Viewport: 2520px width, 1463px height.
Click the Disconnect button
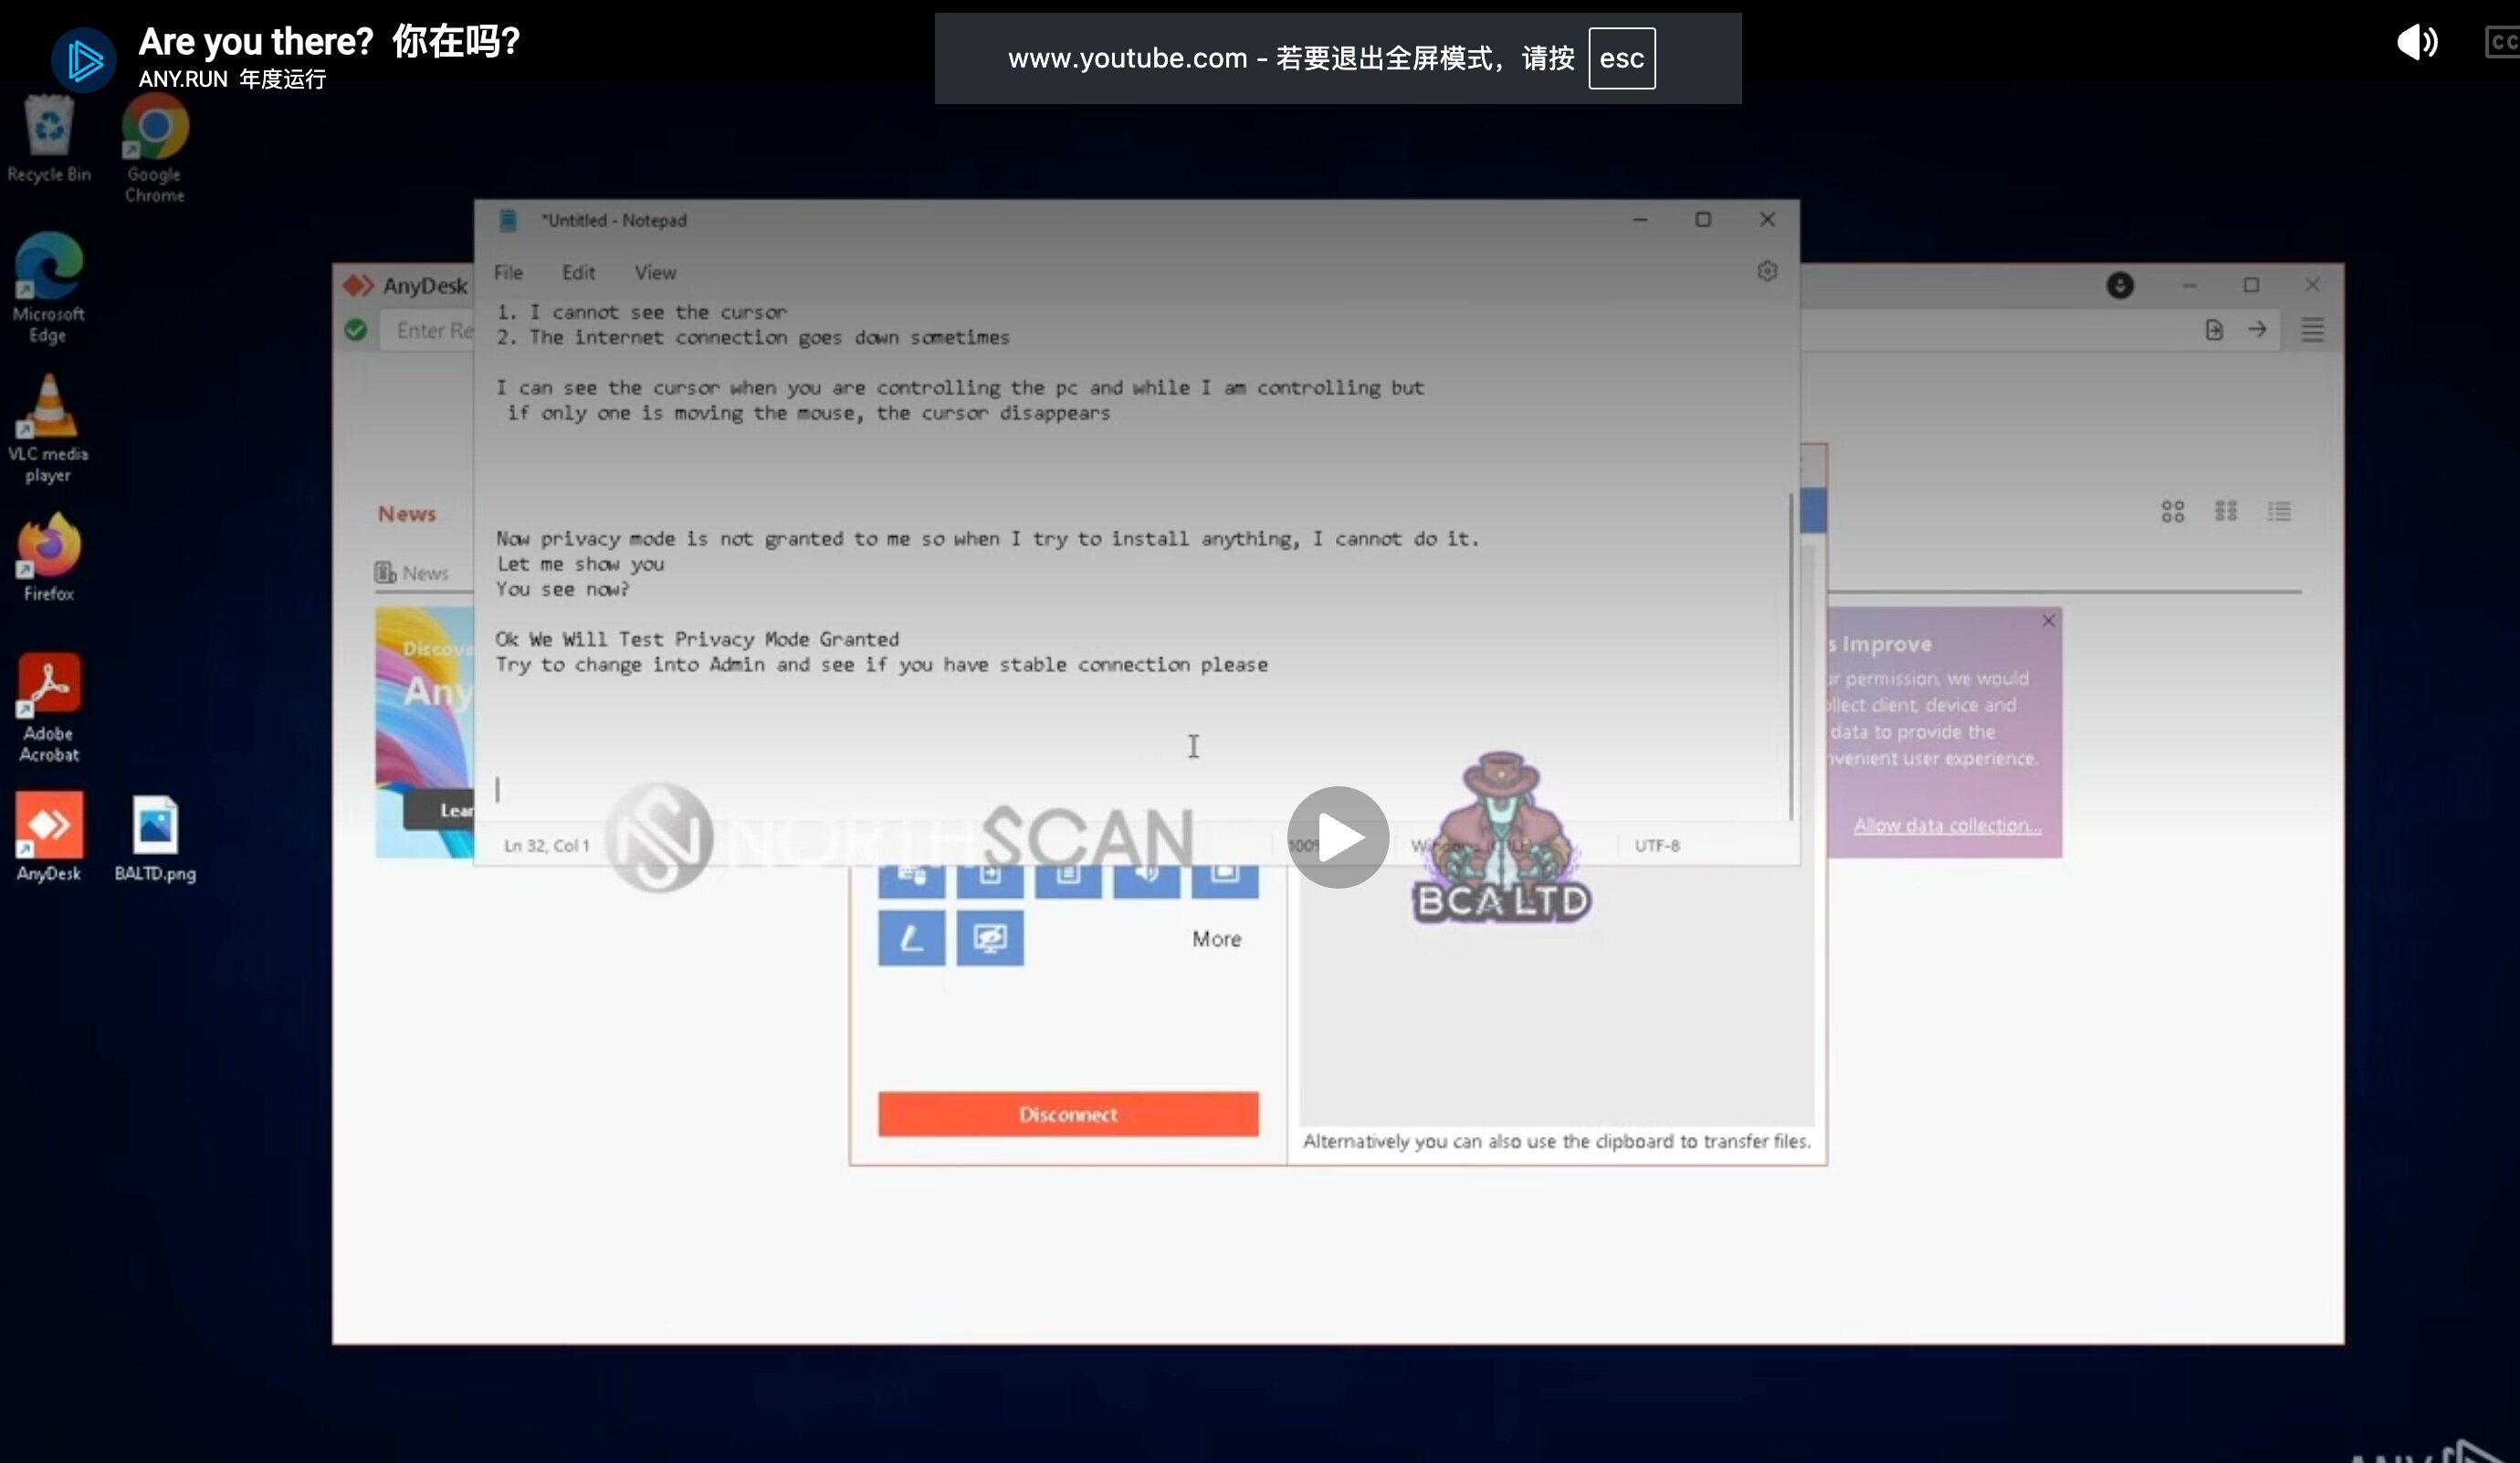[x=1068, y=1114]
